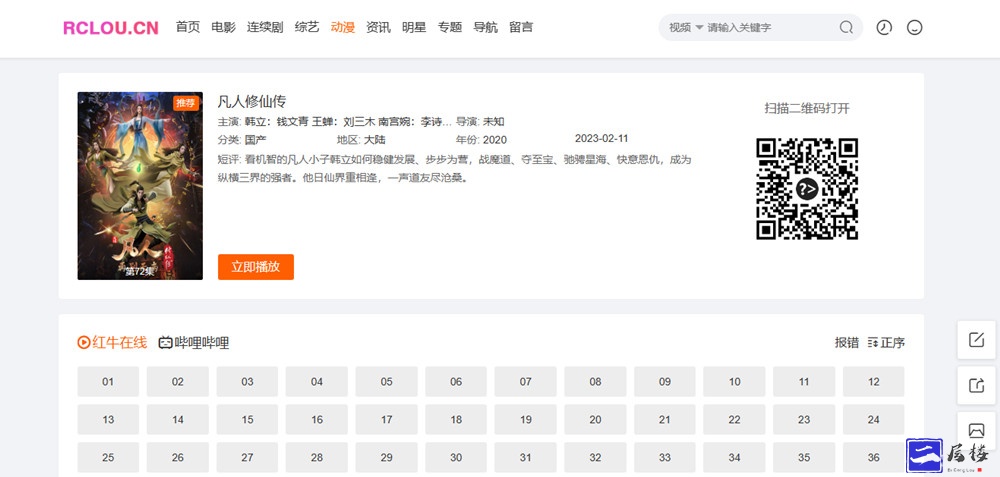
Task: Click the user profile smiley icon
Action: tap(914, 28)
